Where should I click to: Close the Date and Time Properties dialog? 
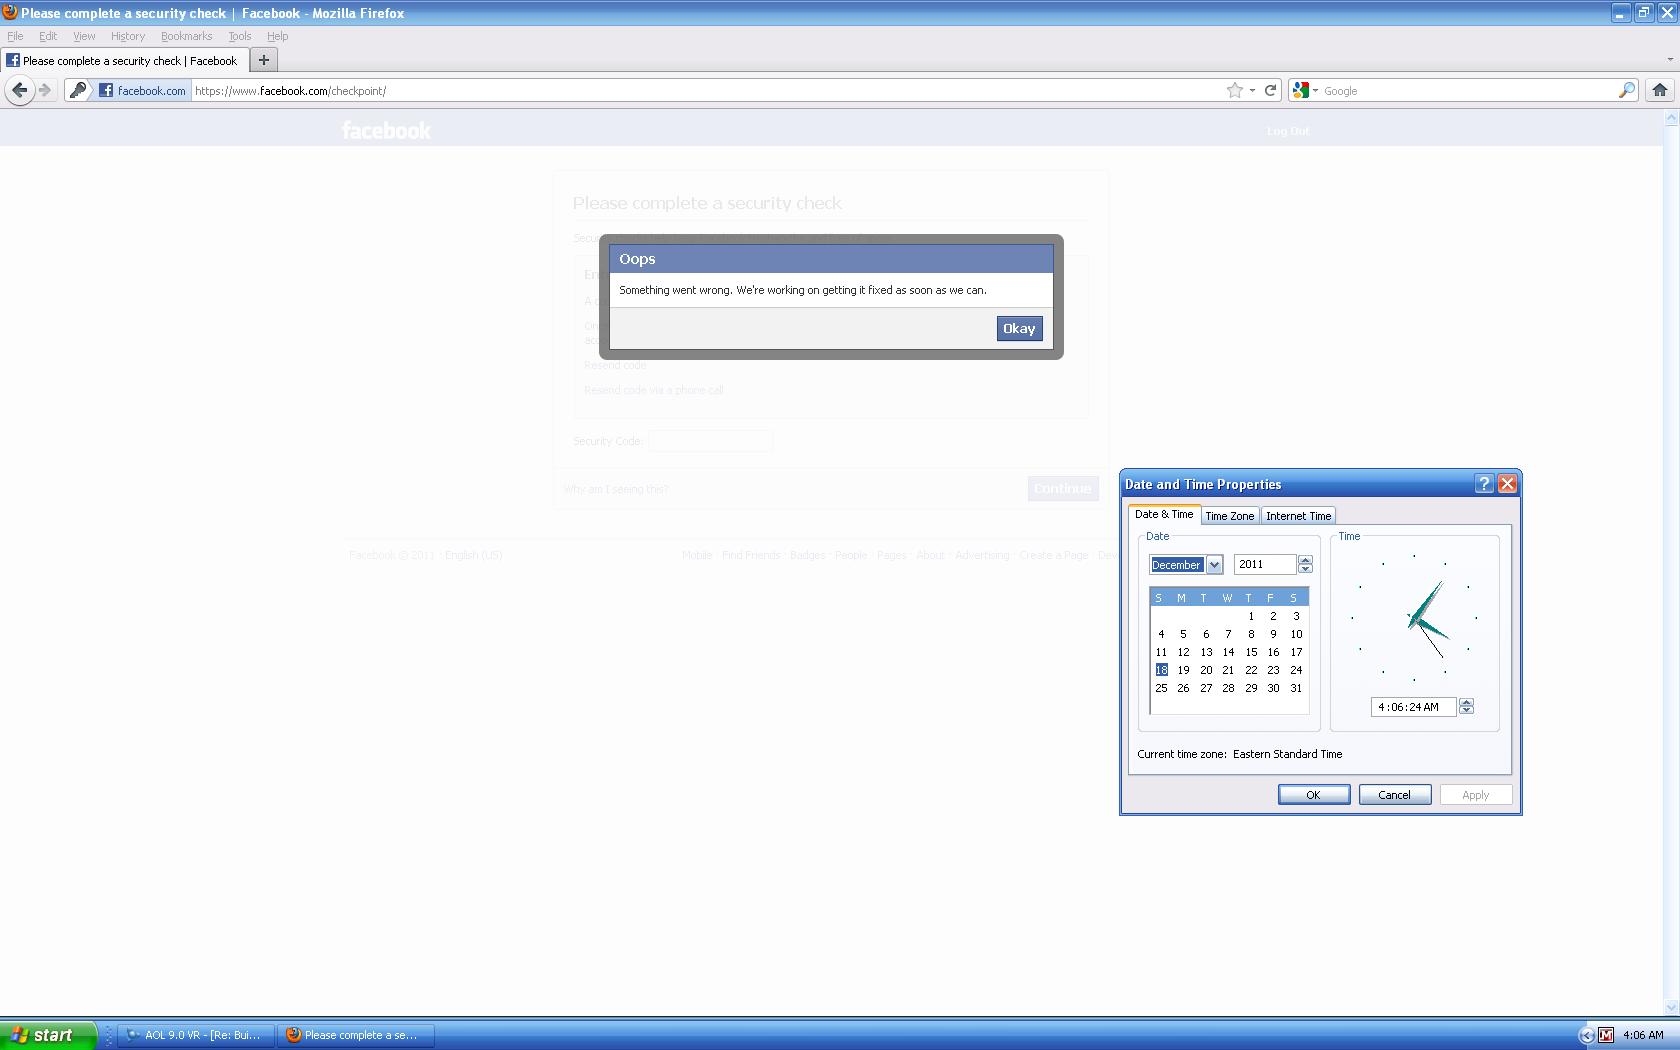(1507, 484)
